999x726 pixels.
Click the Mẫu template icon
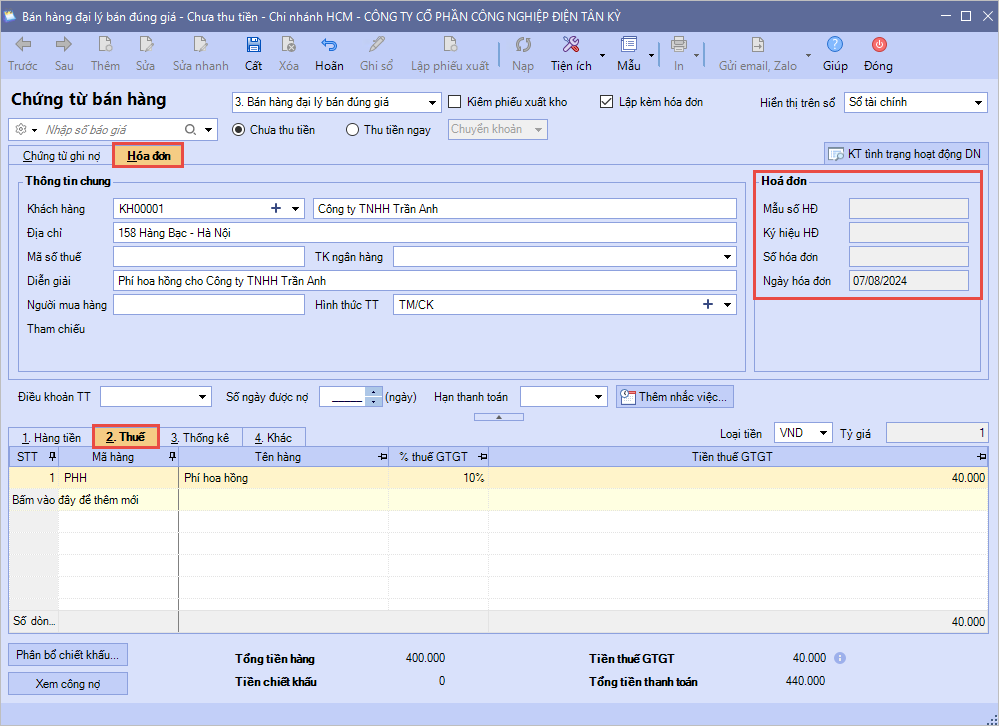628,45
